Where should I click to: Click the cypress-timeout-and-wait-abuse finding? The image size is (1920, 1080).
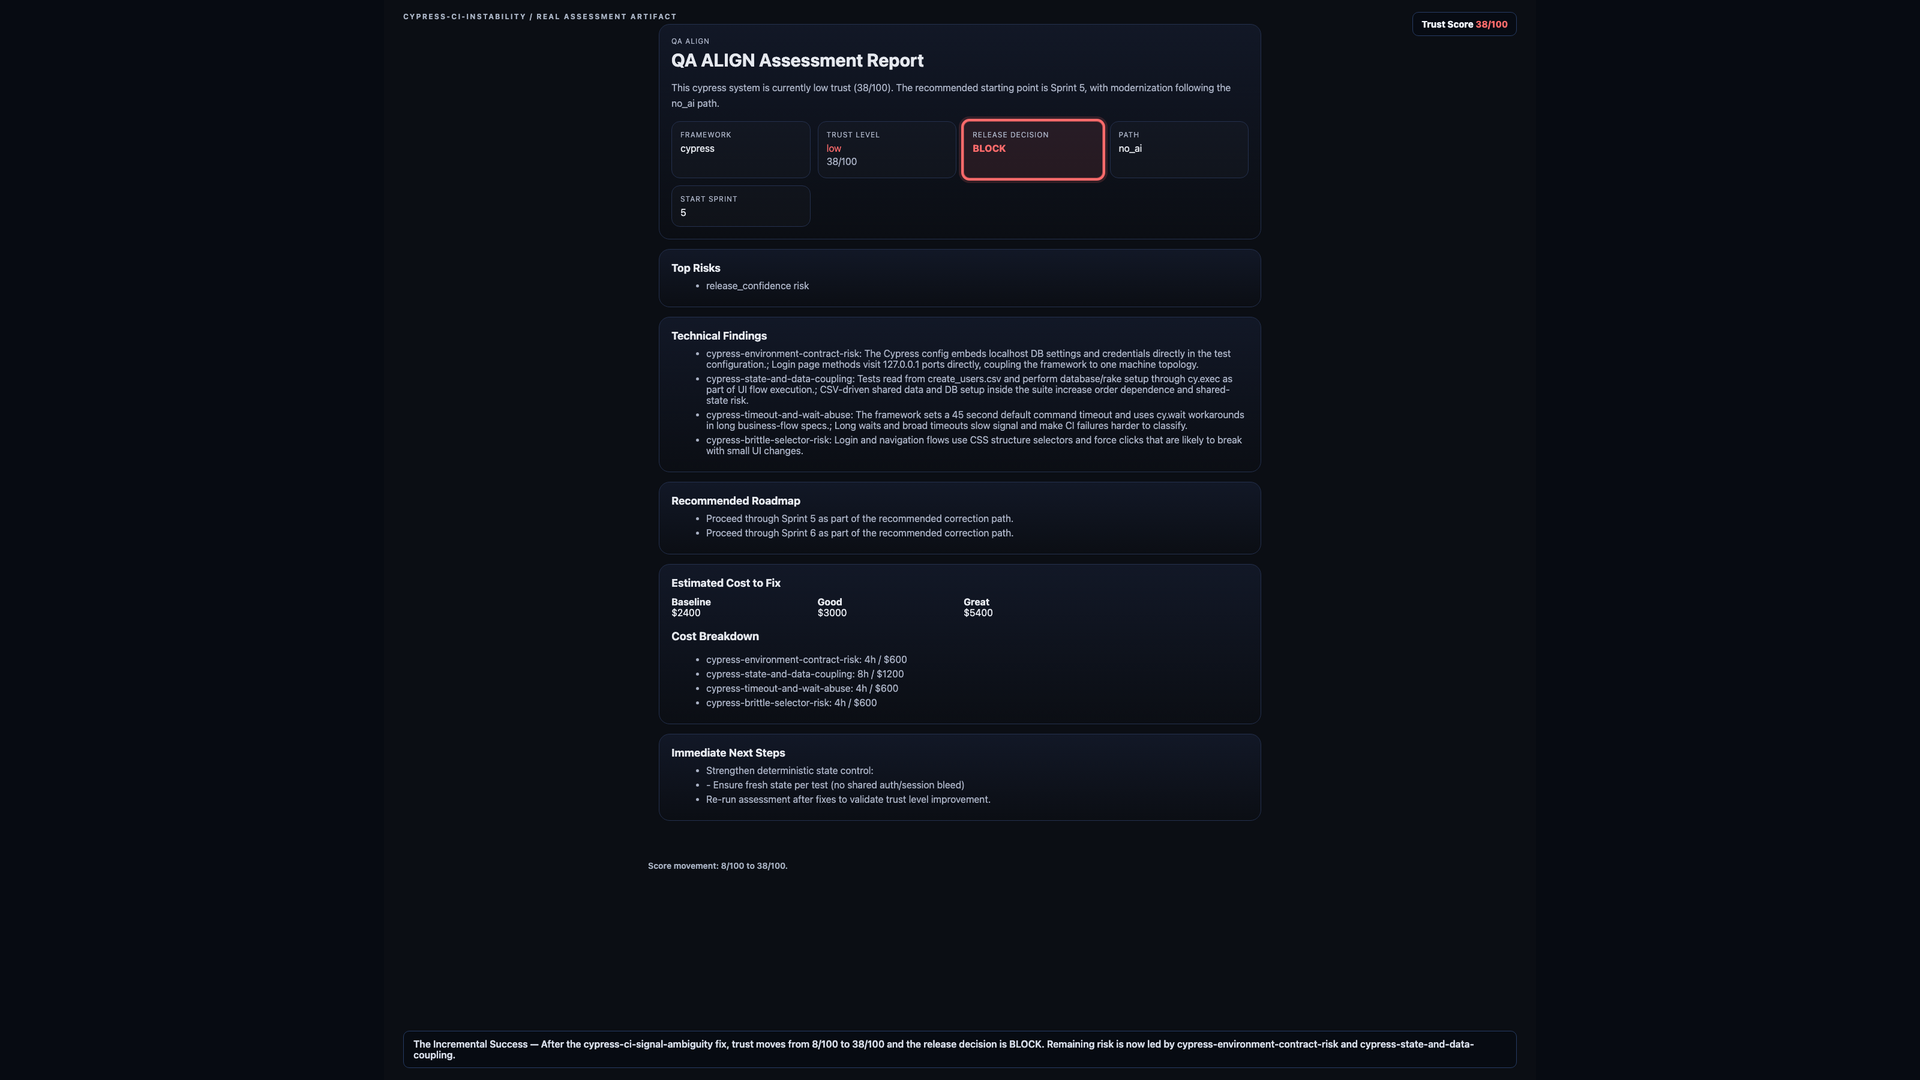(x=975, y=420)
